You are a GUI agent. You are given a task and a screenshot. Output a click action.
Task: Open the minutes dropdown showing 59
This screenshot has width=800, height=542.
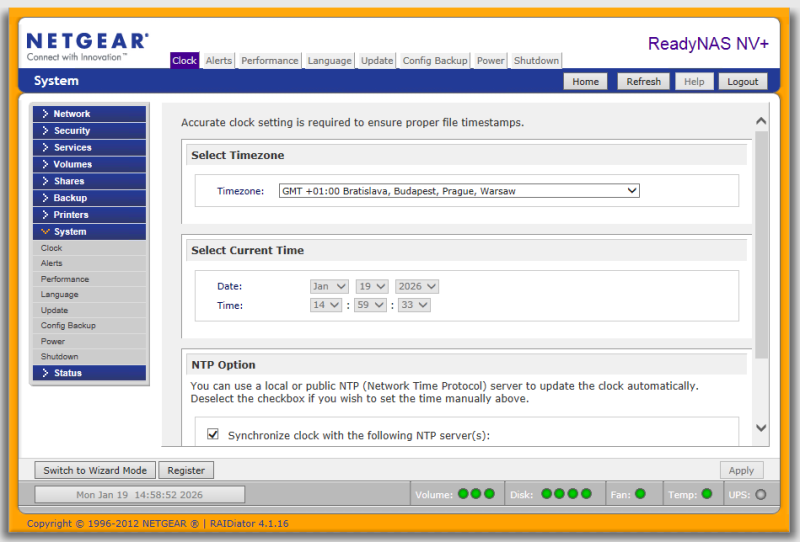tap(370, 305)
